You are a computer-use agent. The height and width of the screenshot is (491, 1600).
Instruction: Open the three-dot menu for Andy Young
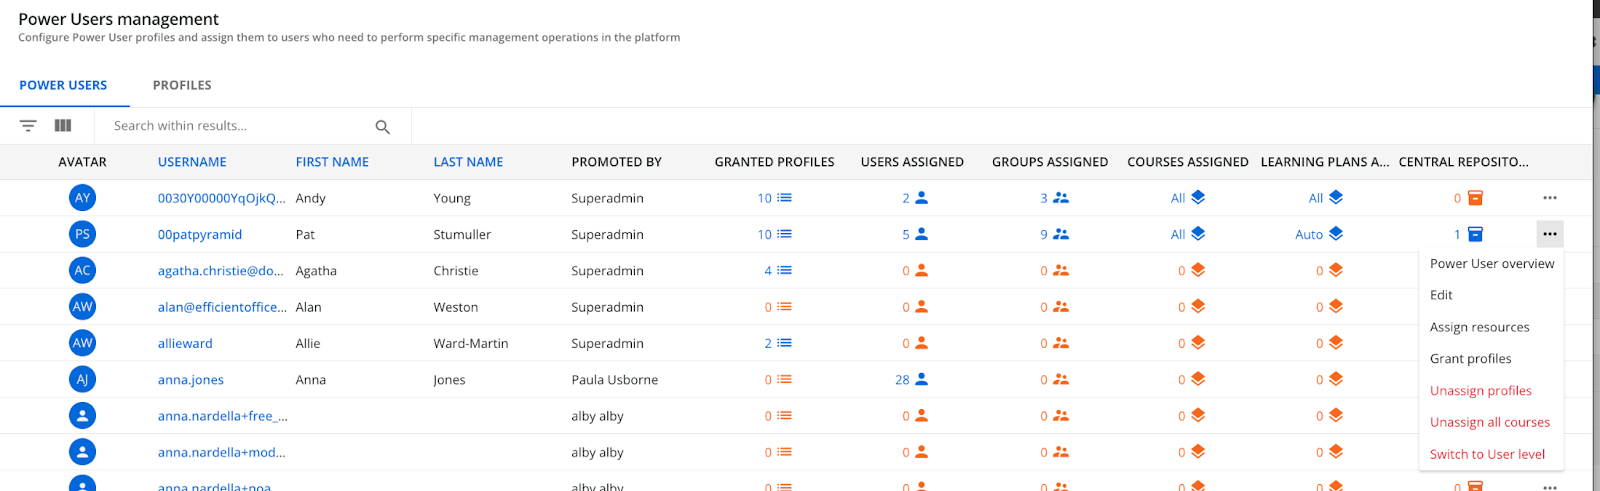1549,198
